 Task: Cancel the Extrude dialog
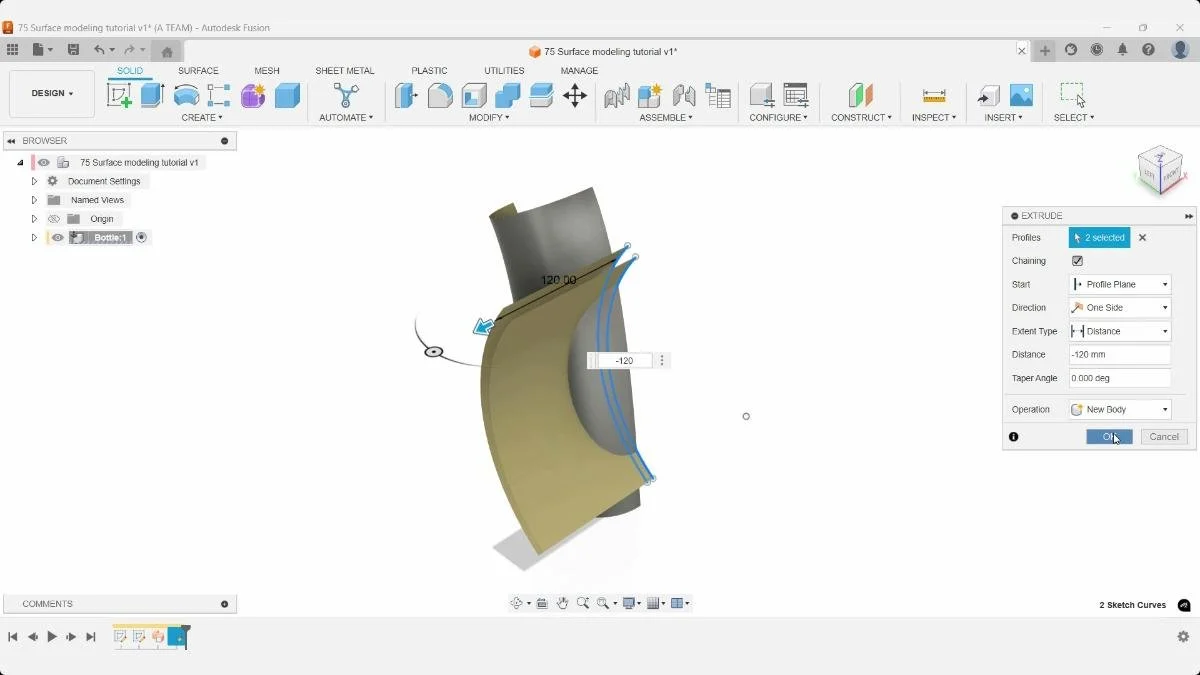pyautogui.click(x=1164, y=437)
